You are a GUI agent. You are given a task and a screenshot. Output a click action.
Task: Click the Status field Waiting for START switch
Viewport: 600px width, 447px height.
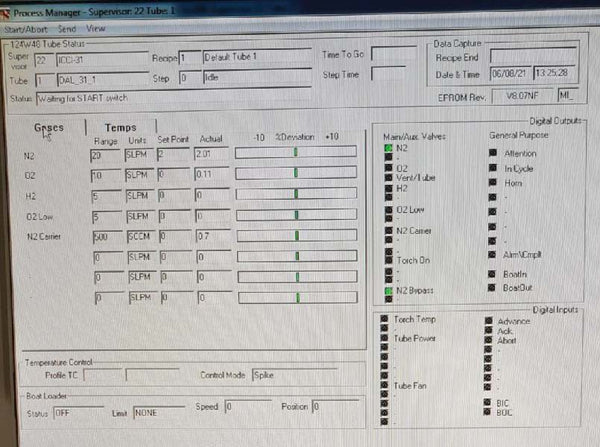[x=174, y=98]
